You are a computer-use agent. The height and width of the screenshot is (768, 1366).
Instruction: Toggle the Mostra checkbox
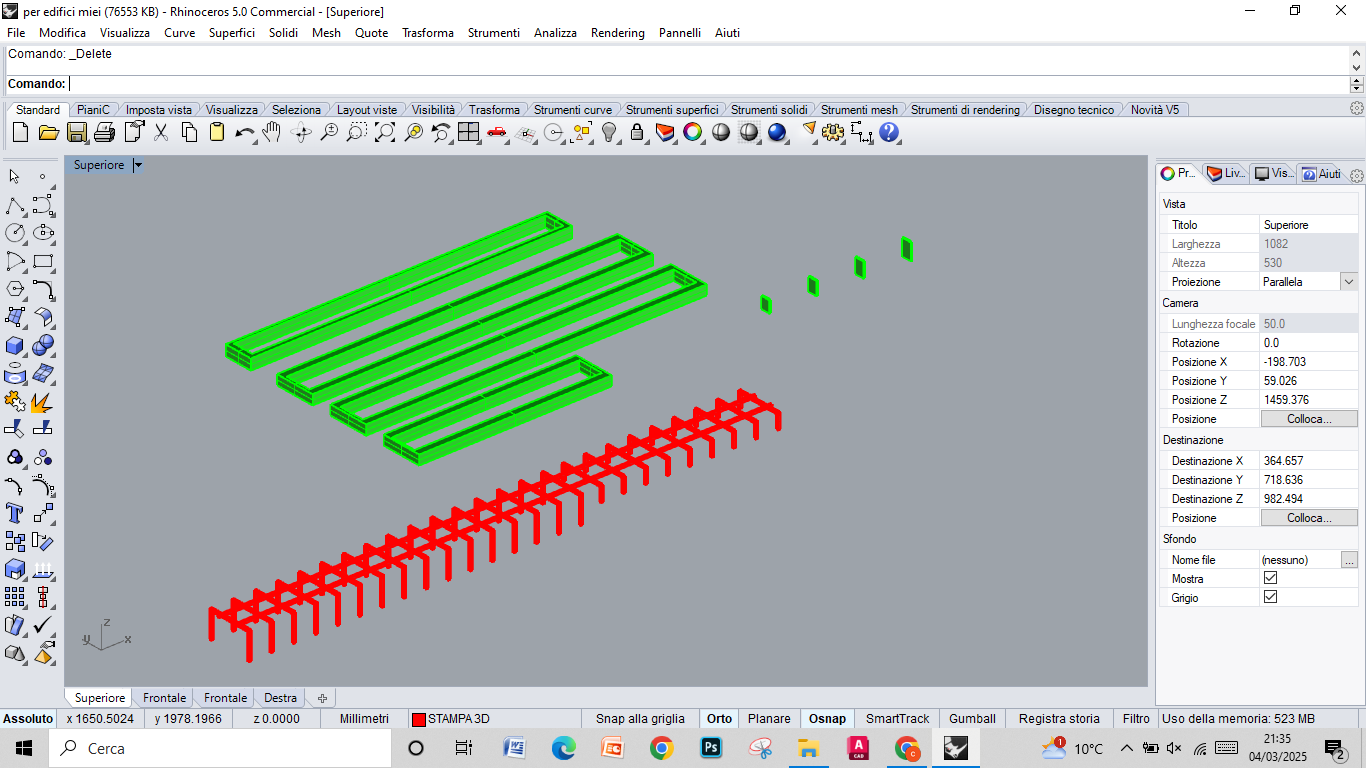[1271, 578]
